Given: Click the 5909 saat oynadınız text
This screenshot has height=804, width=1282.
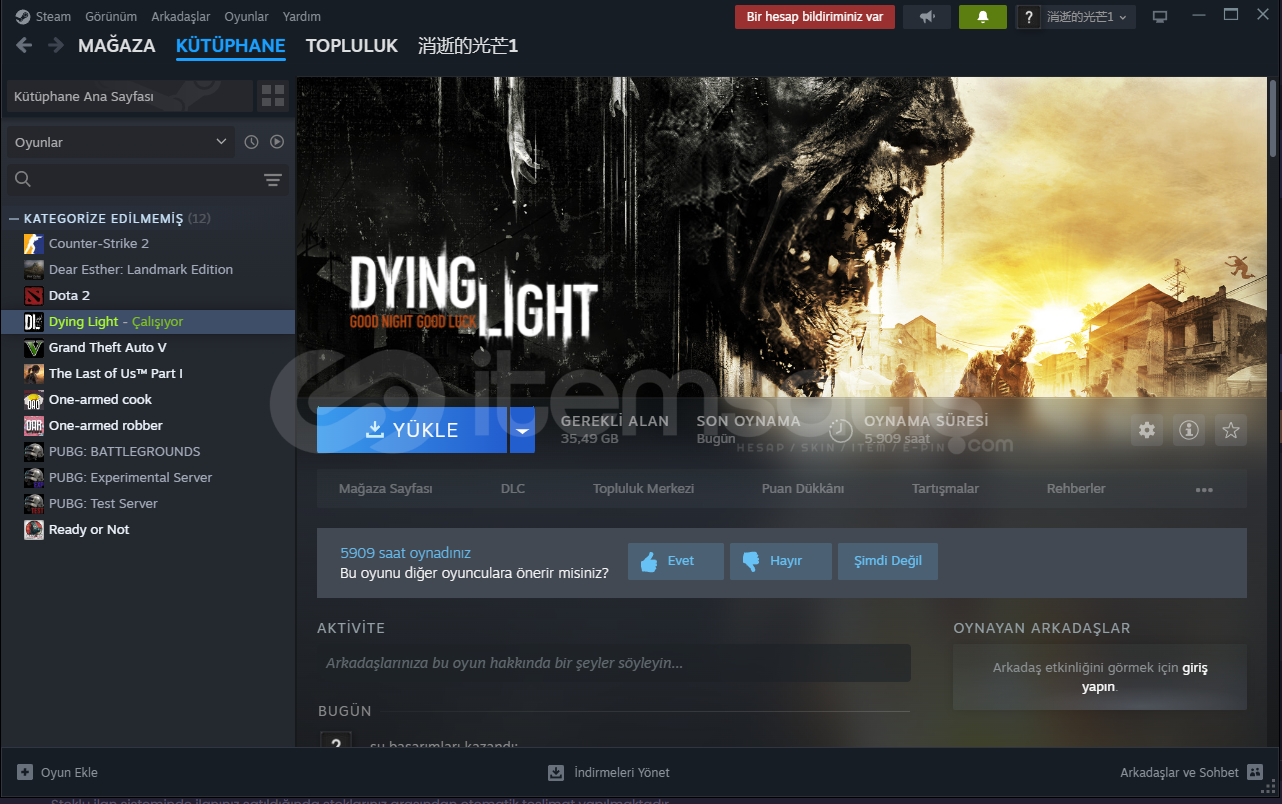Looking at the screenshot, I should 405,553.
